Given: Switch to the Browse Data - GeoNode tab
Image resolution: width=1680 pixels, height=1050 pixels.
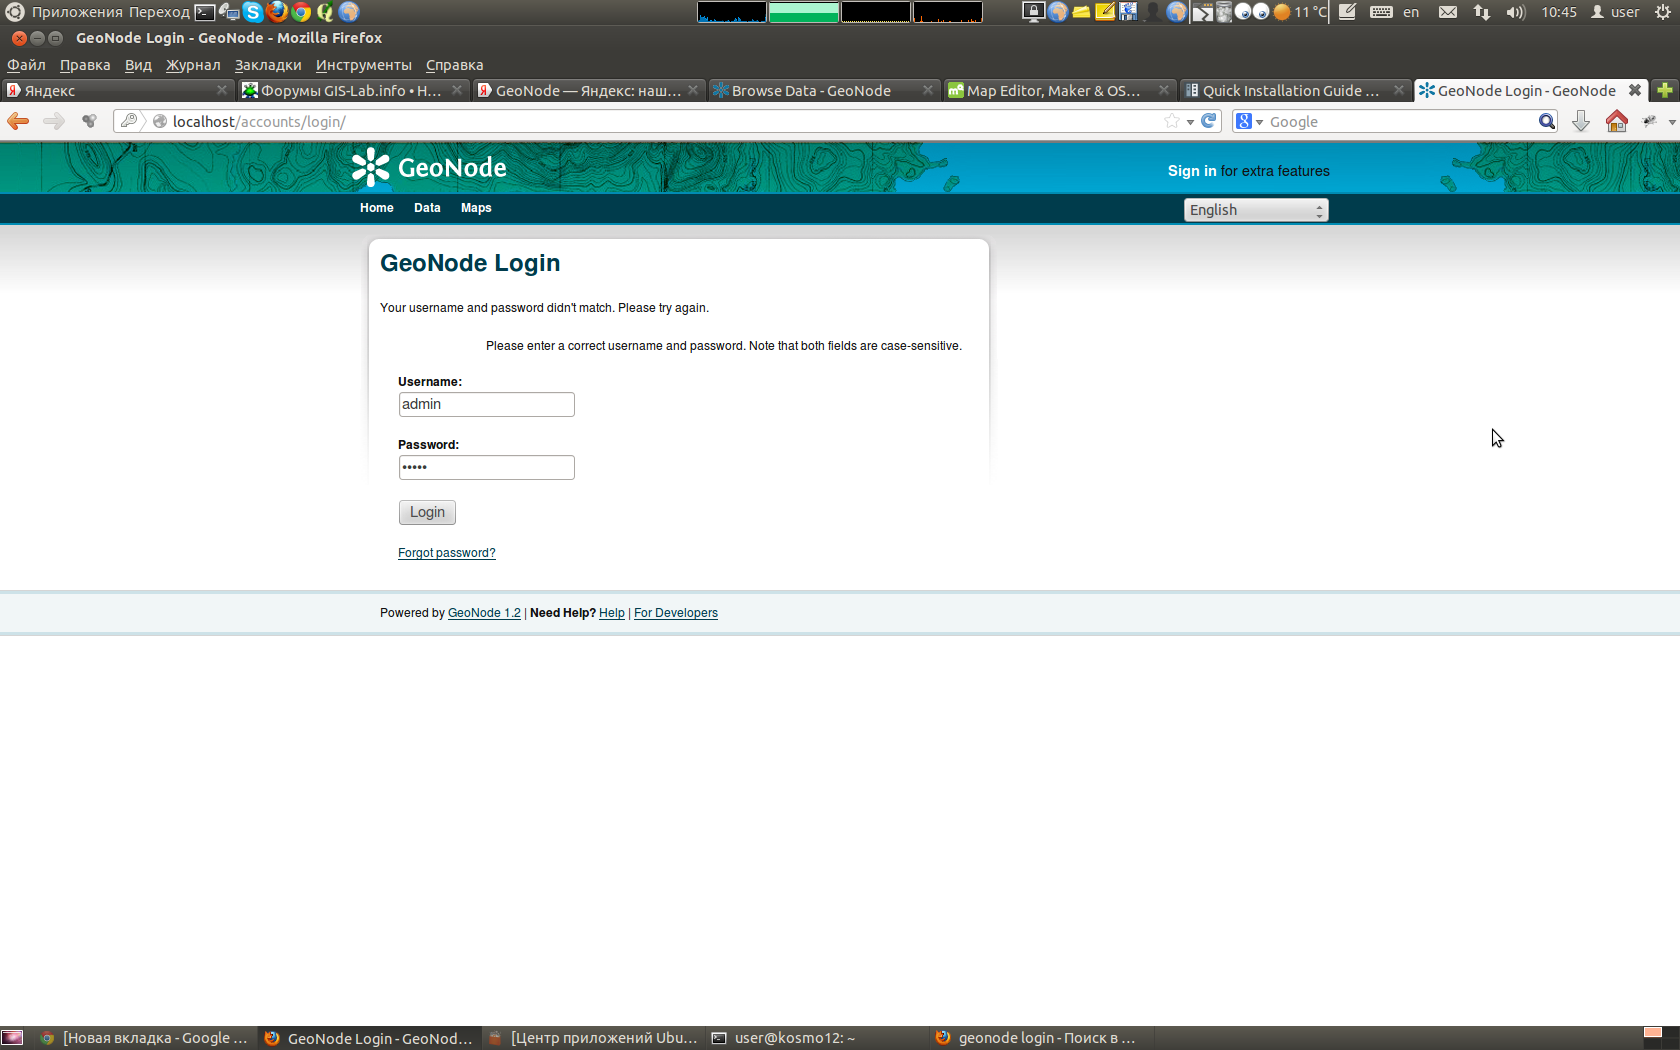Looking at the screenshot, I should tap(823, 90).
